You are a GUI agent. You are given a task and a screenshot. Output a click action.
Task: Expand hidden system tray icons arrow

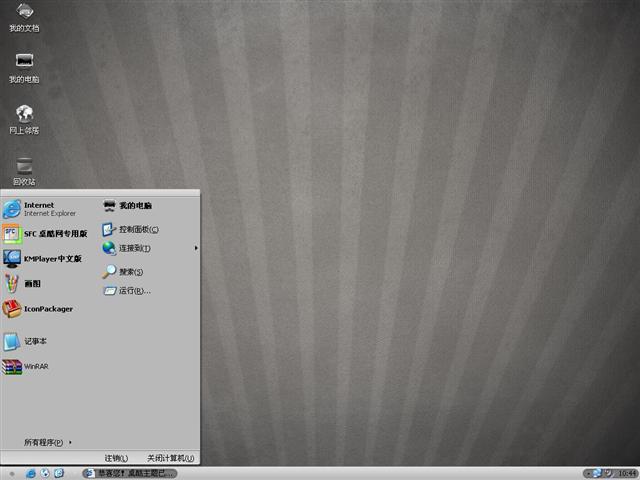(x=588, y=473)
